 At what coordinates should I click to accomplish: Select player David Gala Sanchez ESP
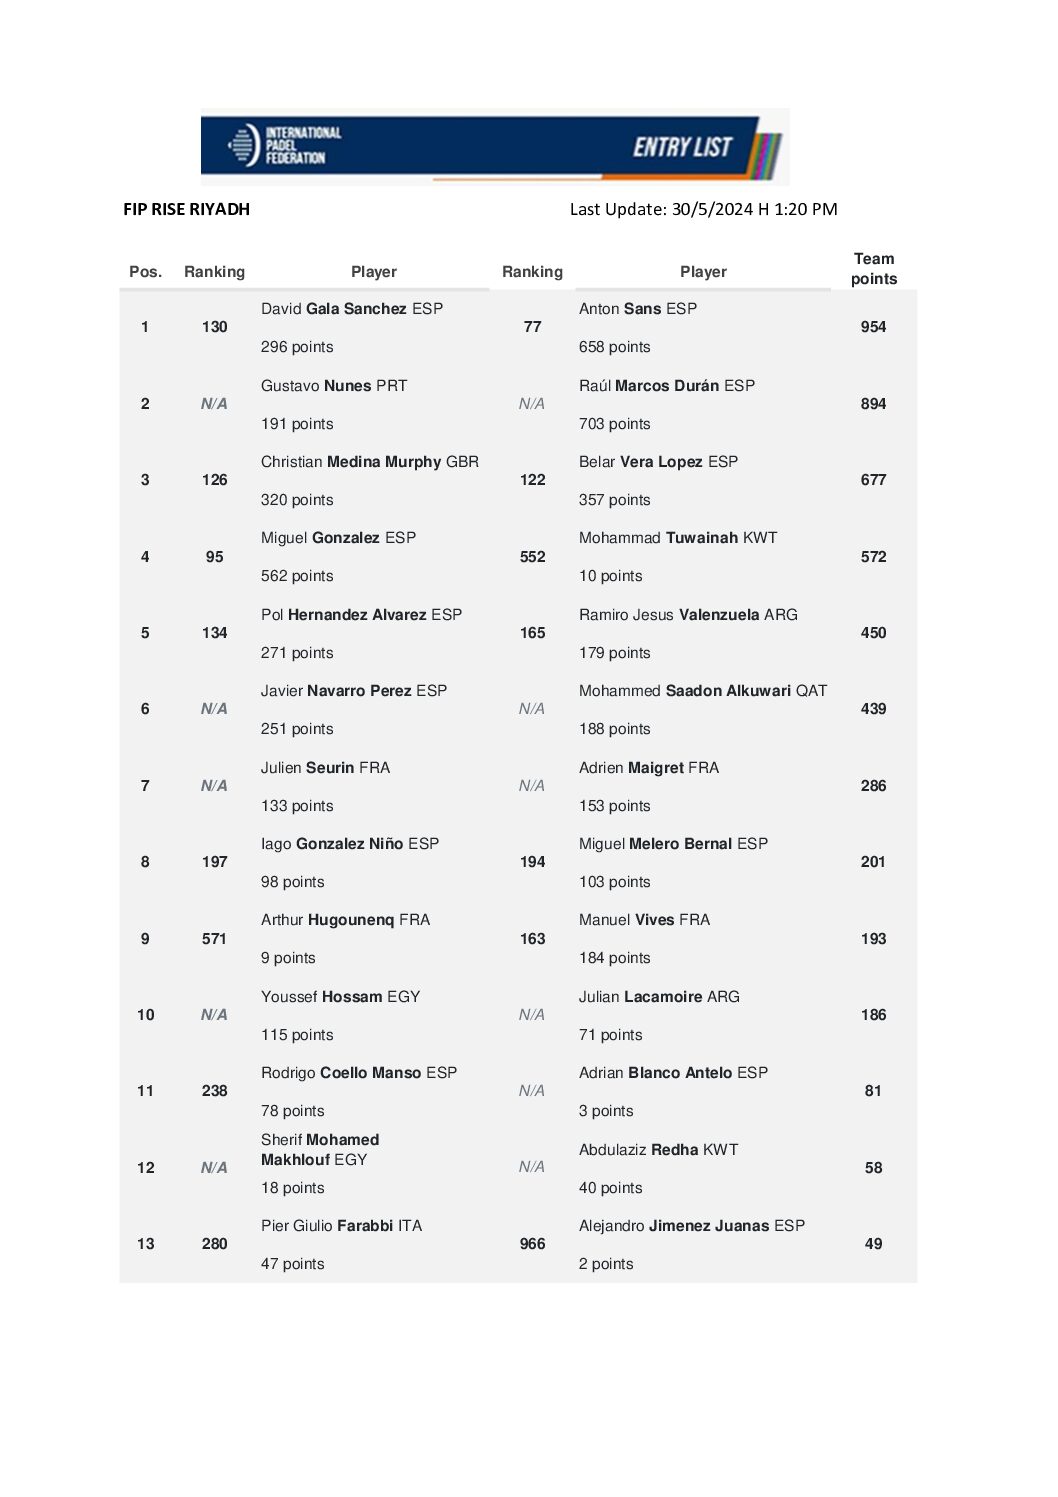351,309
